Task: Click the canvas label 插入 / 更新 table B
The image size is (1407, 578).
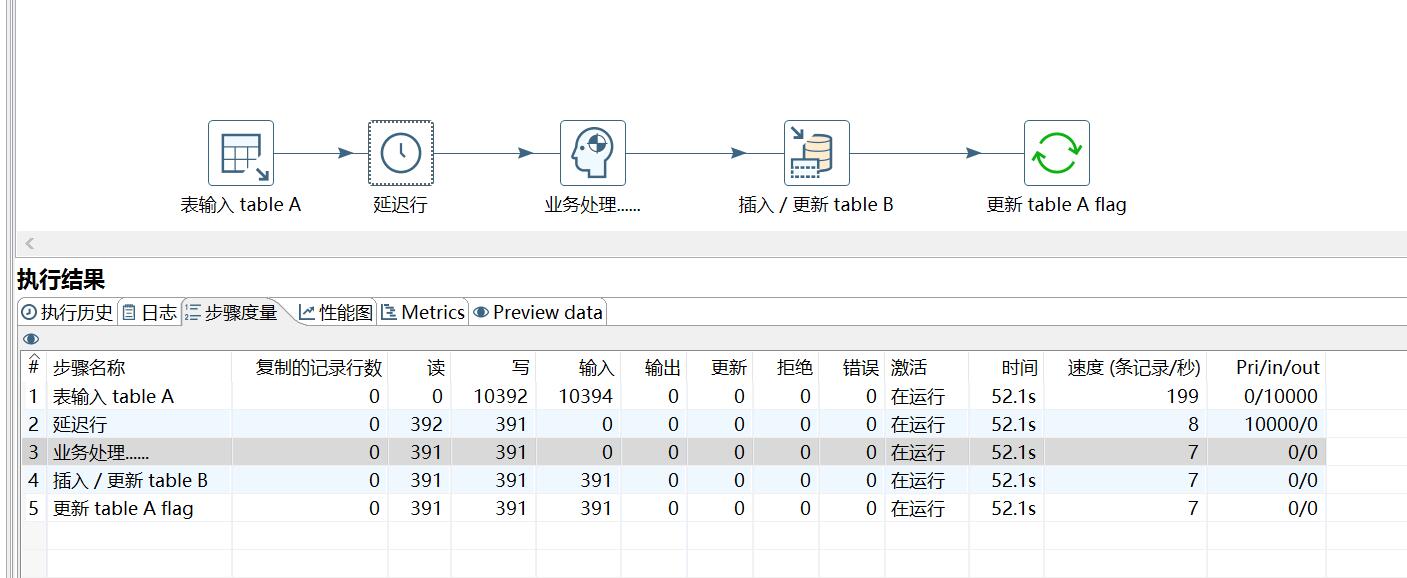Action: pyautogui.click(x=816, y=205)
